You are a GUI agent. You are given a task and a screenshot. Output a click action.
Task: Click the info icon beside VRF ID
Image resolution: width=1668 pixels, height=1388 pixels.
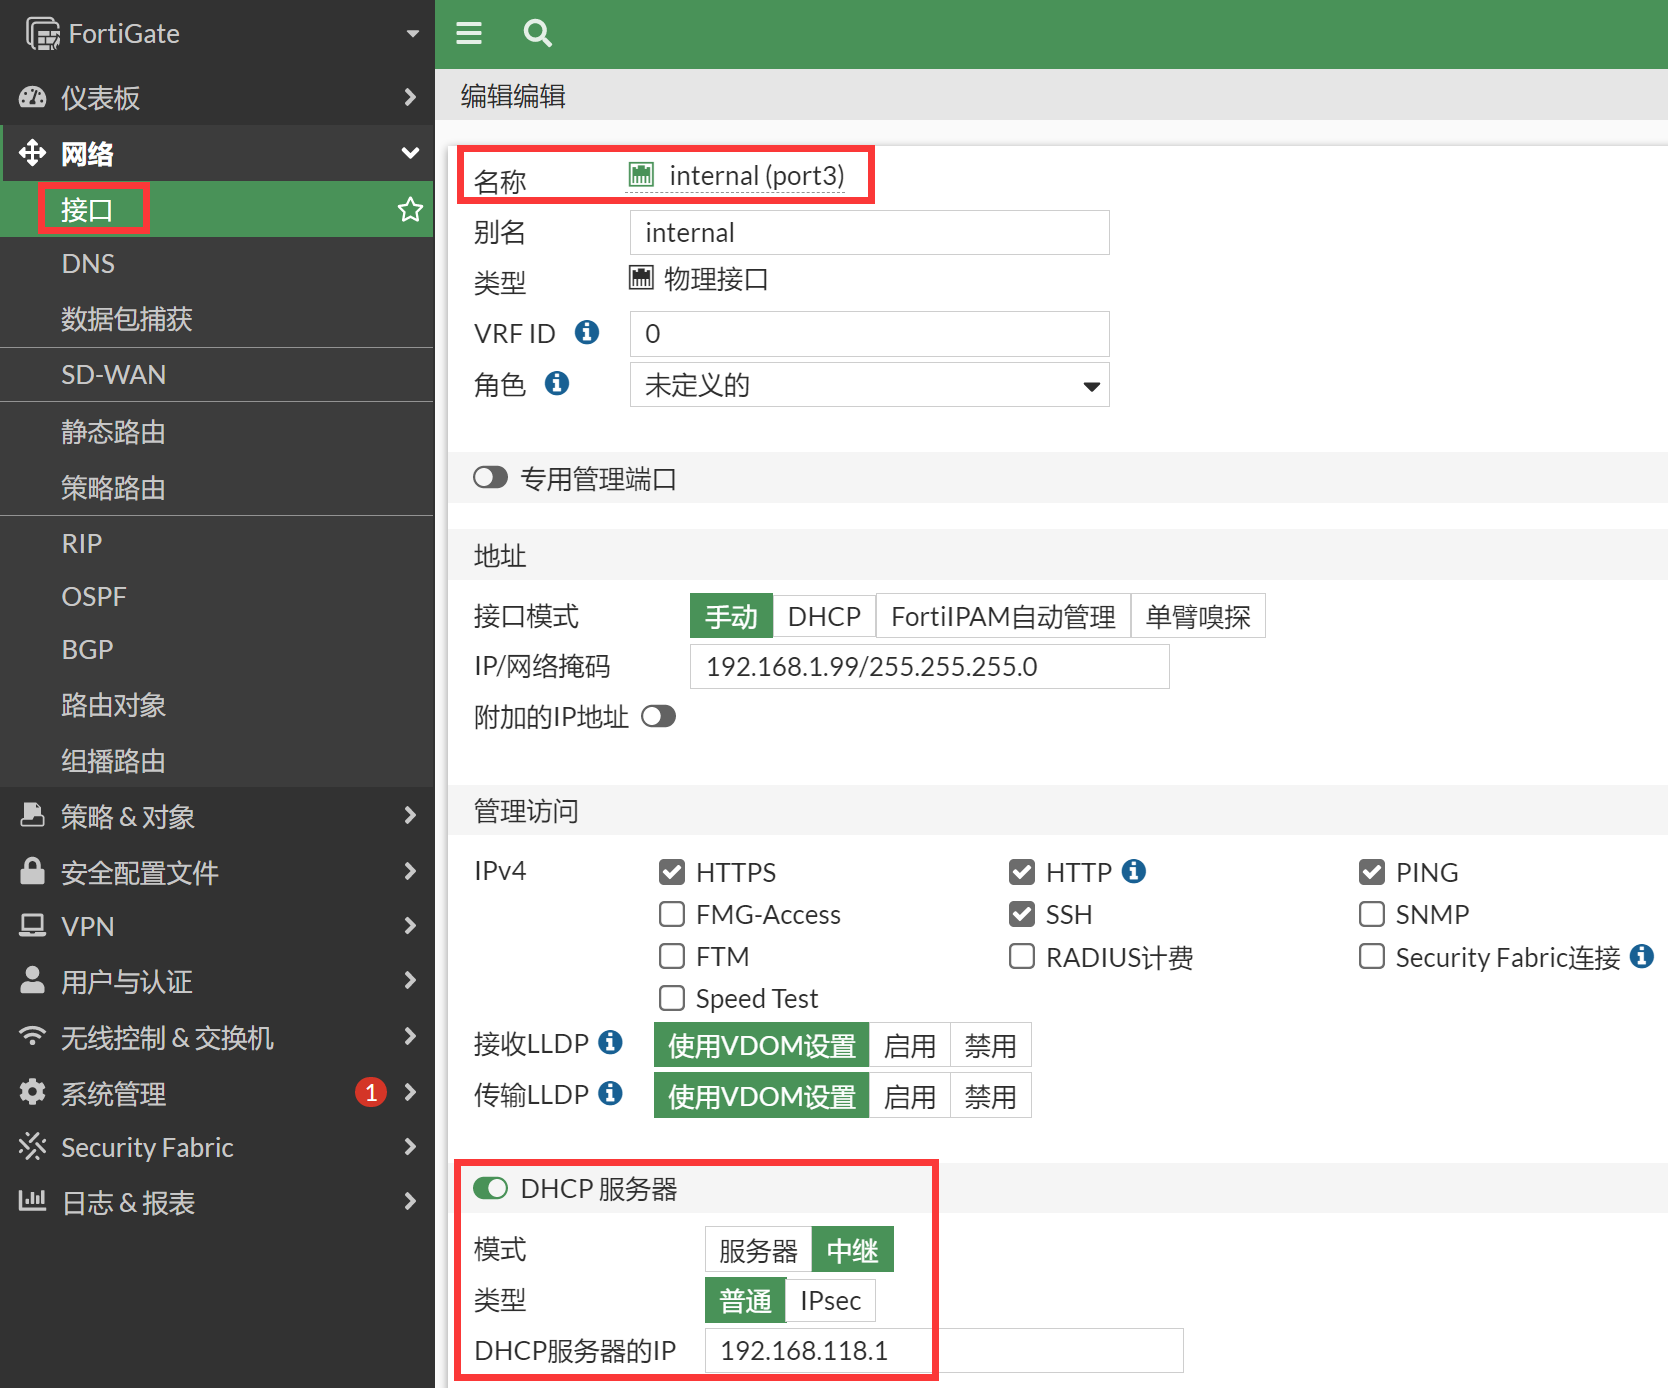point(587,332)
